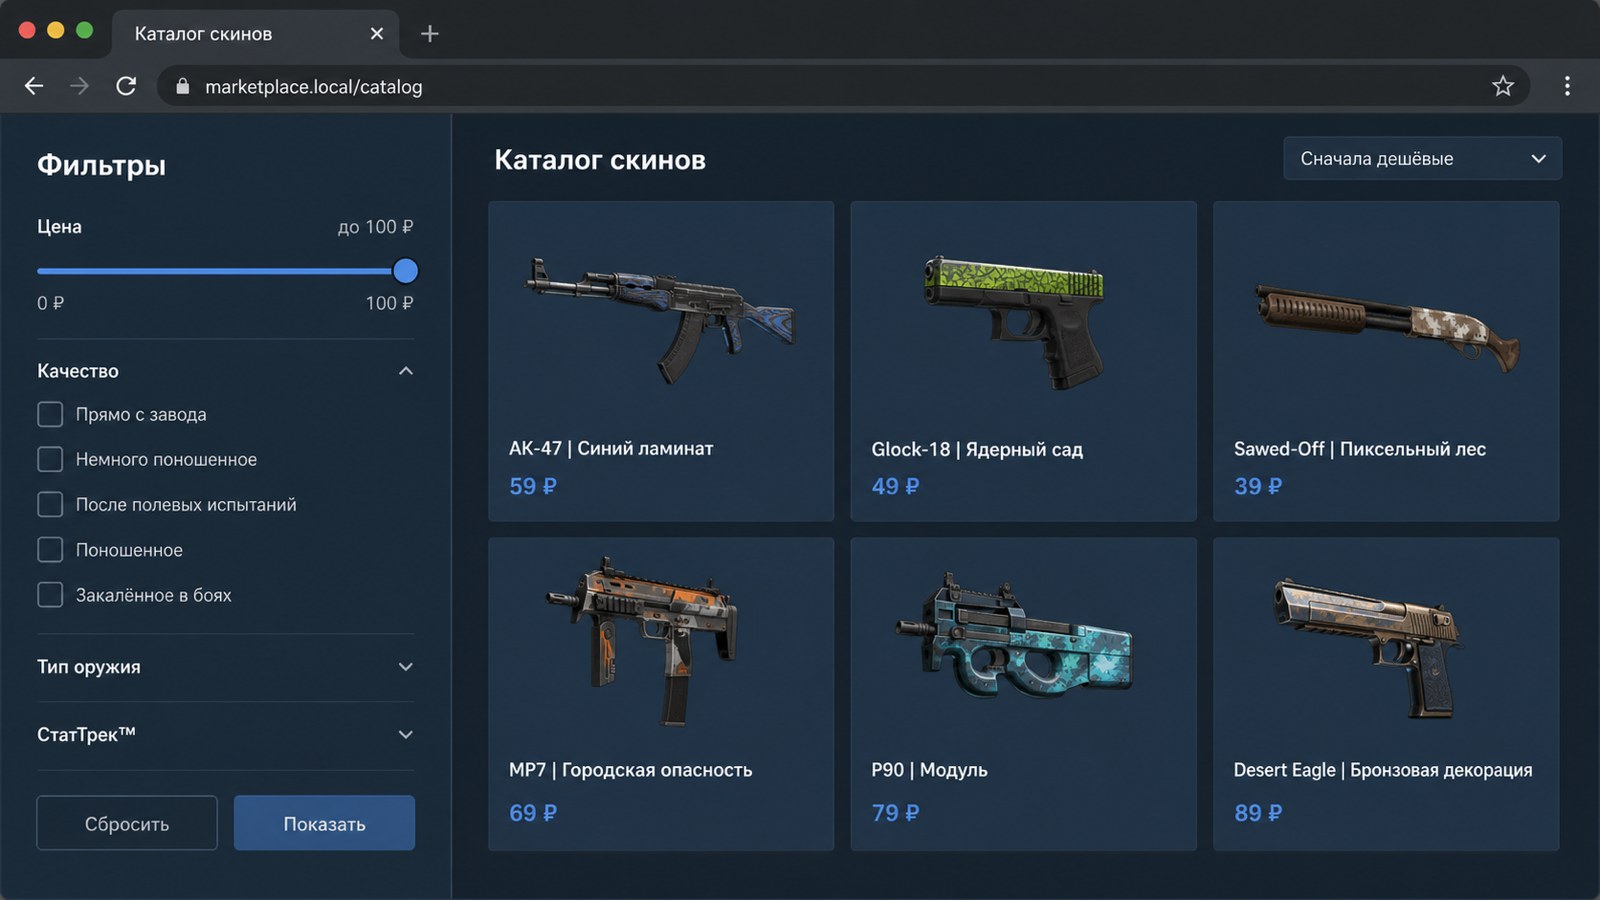The height and width of the screenshot is (900, 1600).
Task: Click the price slider handle
Action: point(405,271)
